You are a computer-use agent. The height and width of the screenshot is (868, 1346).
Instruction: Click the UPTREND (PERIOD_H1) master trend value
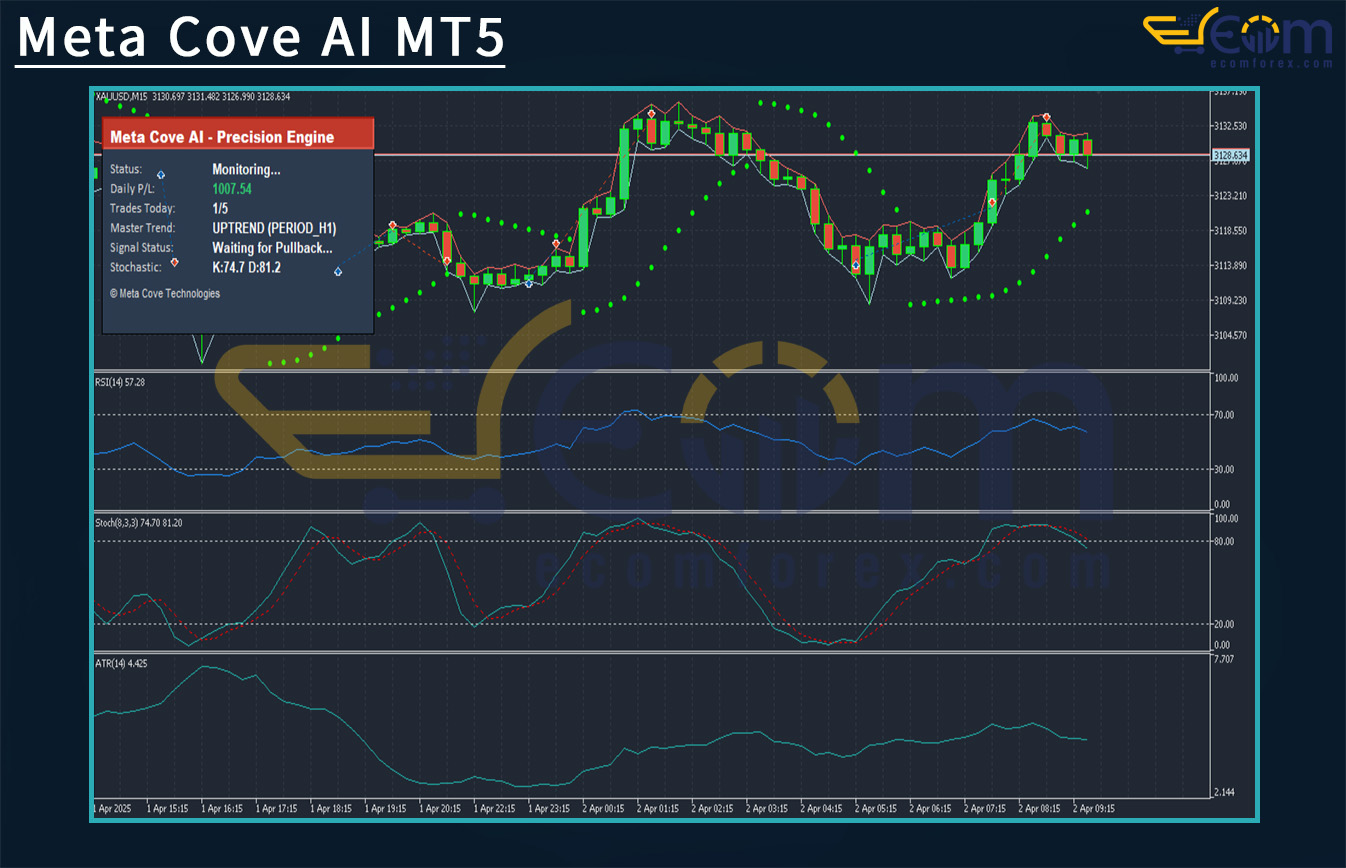(x=273, y=228)
